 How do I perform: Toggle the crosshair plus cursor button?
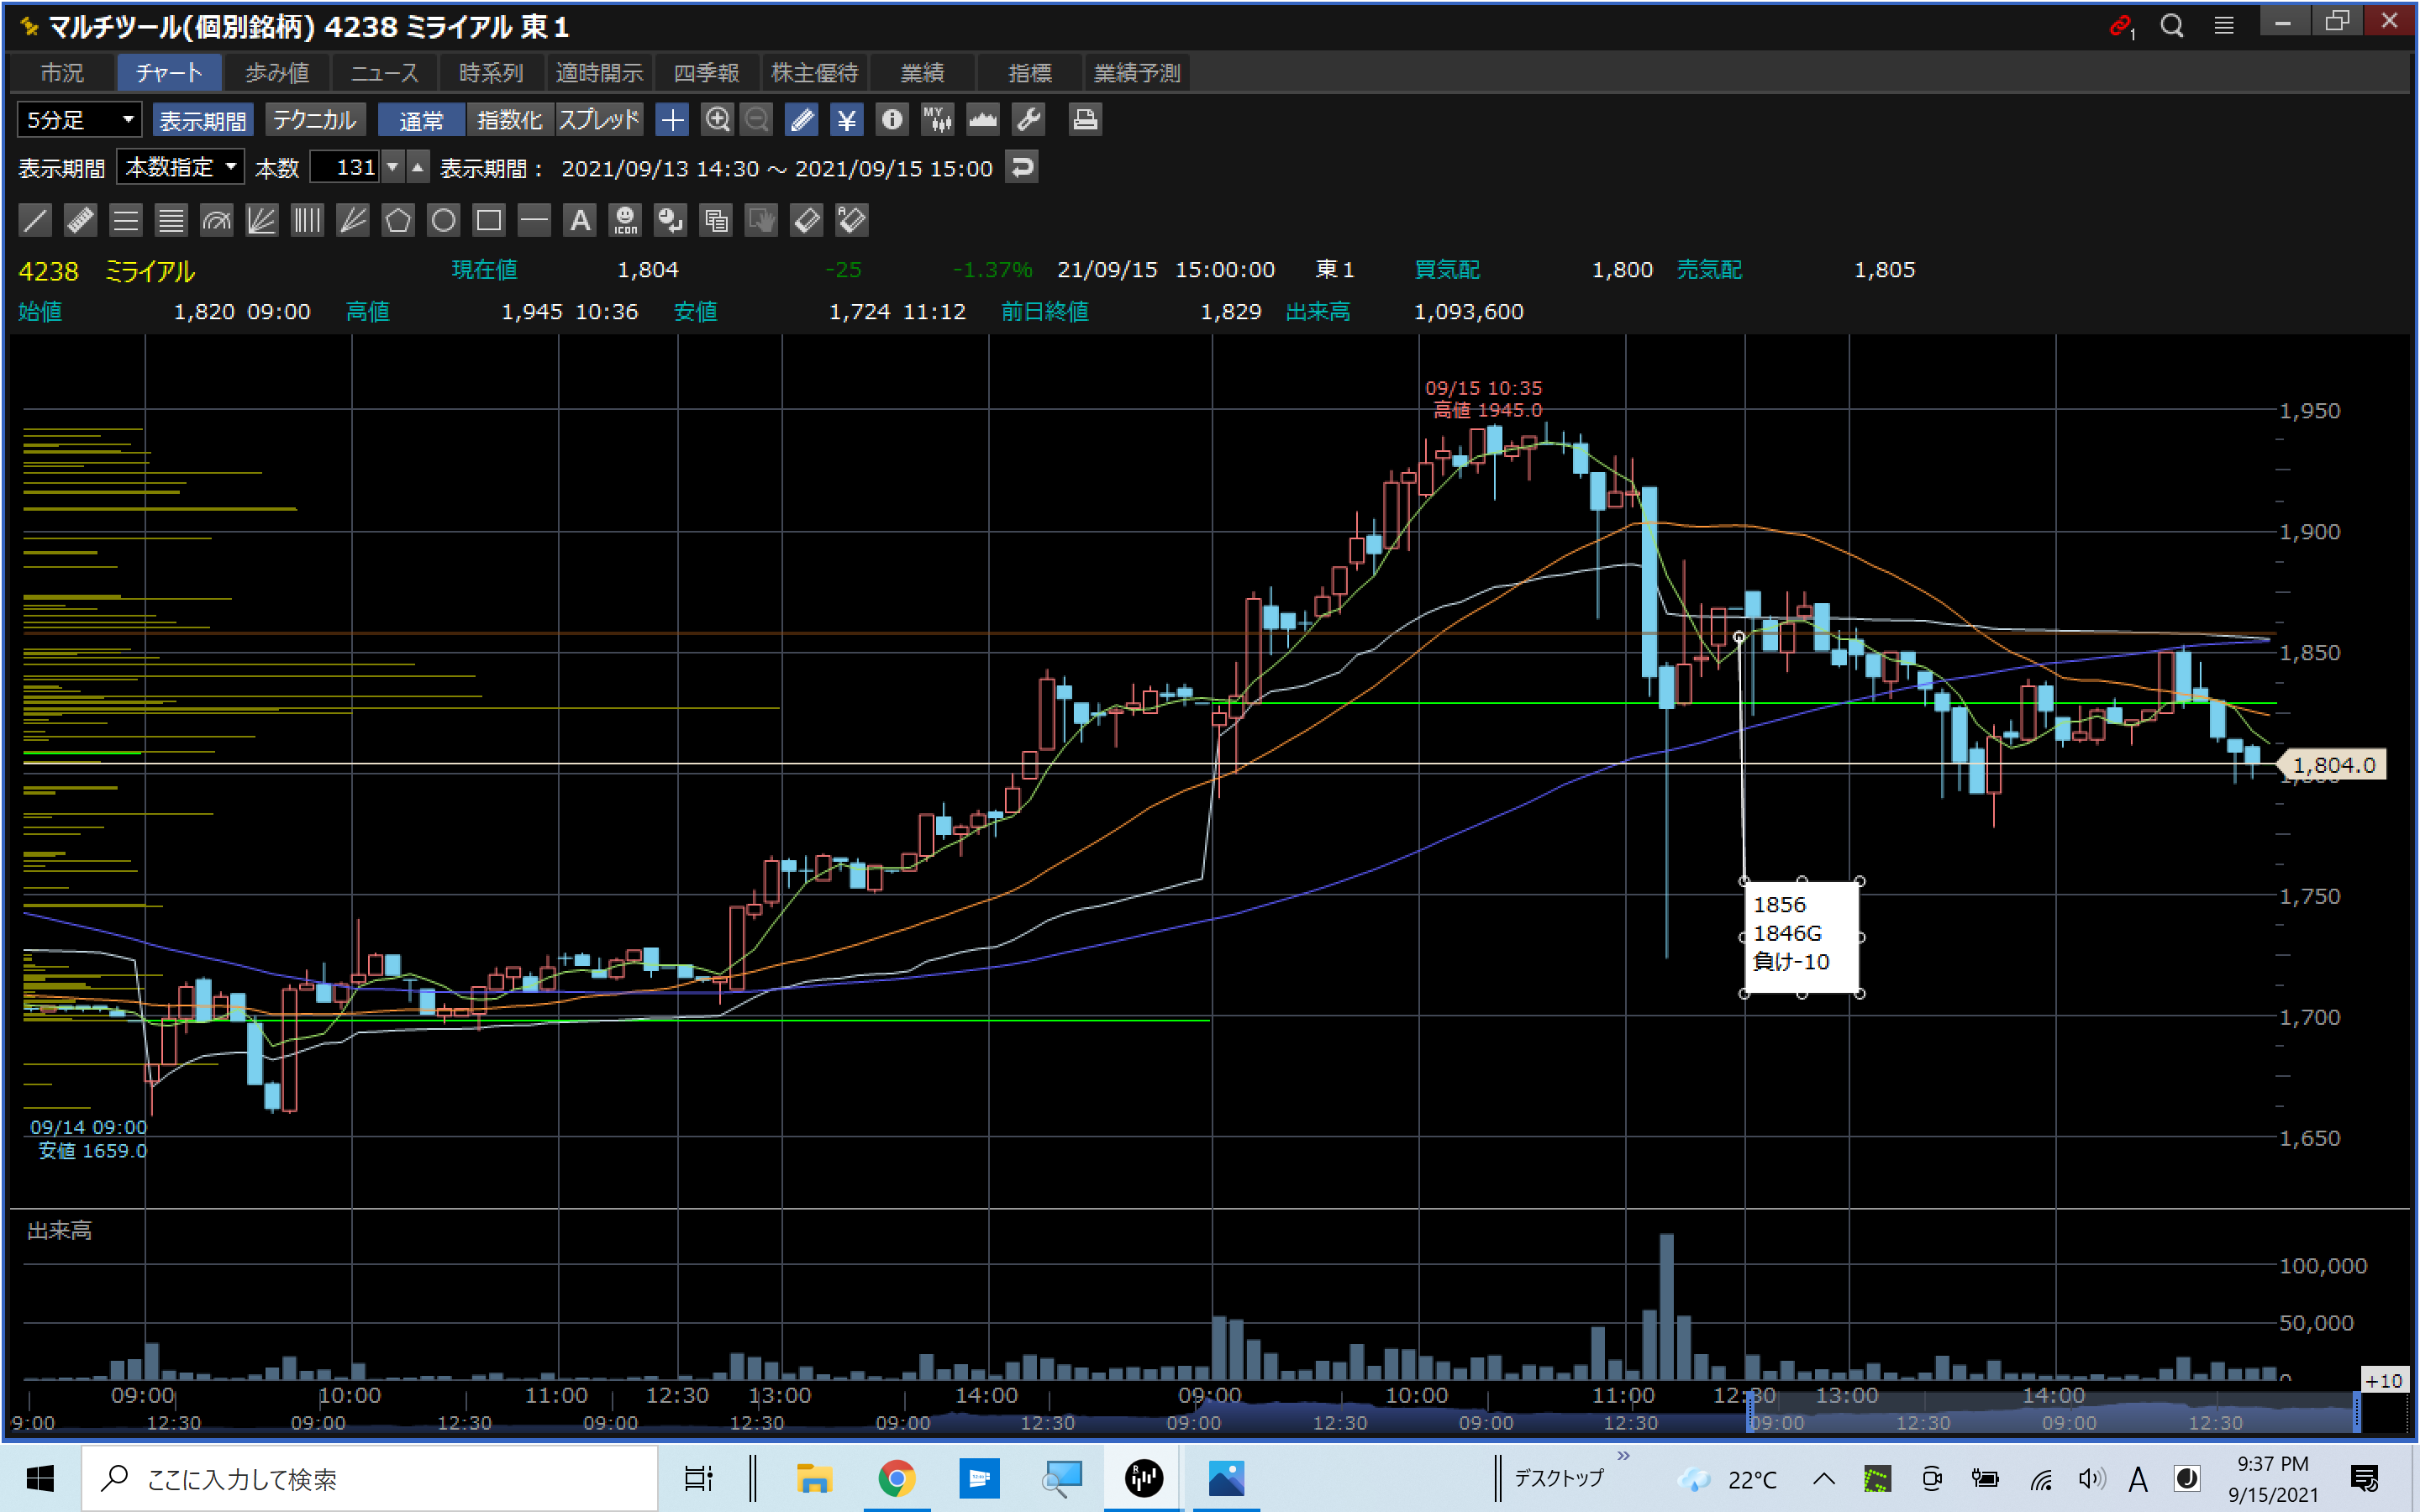[672, 120]
